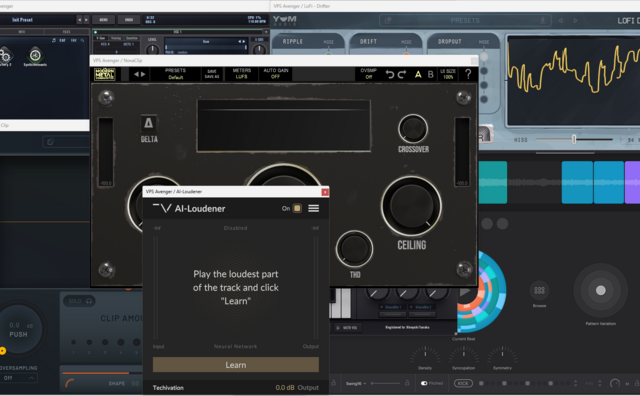Screen dimensions: 640x396
Task: Click the undo arrow in NovaClip
Action: pyautogui.click(x=390, y=74)
